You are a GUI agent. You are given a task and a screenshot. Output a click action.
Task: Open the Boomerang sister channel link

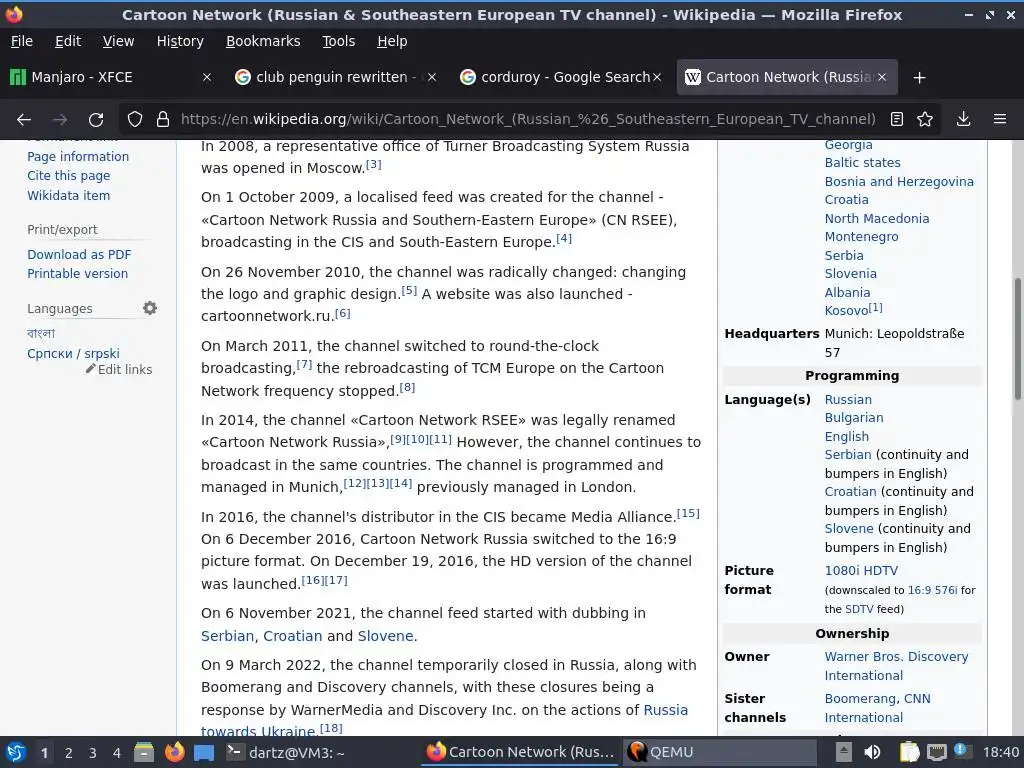(x=859, y=699)
